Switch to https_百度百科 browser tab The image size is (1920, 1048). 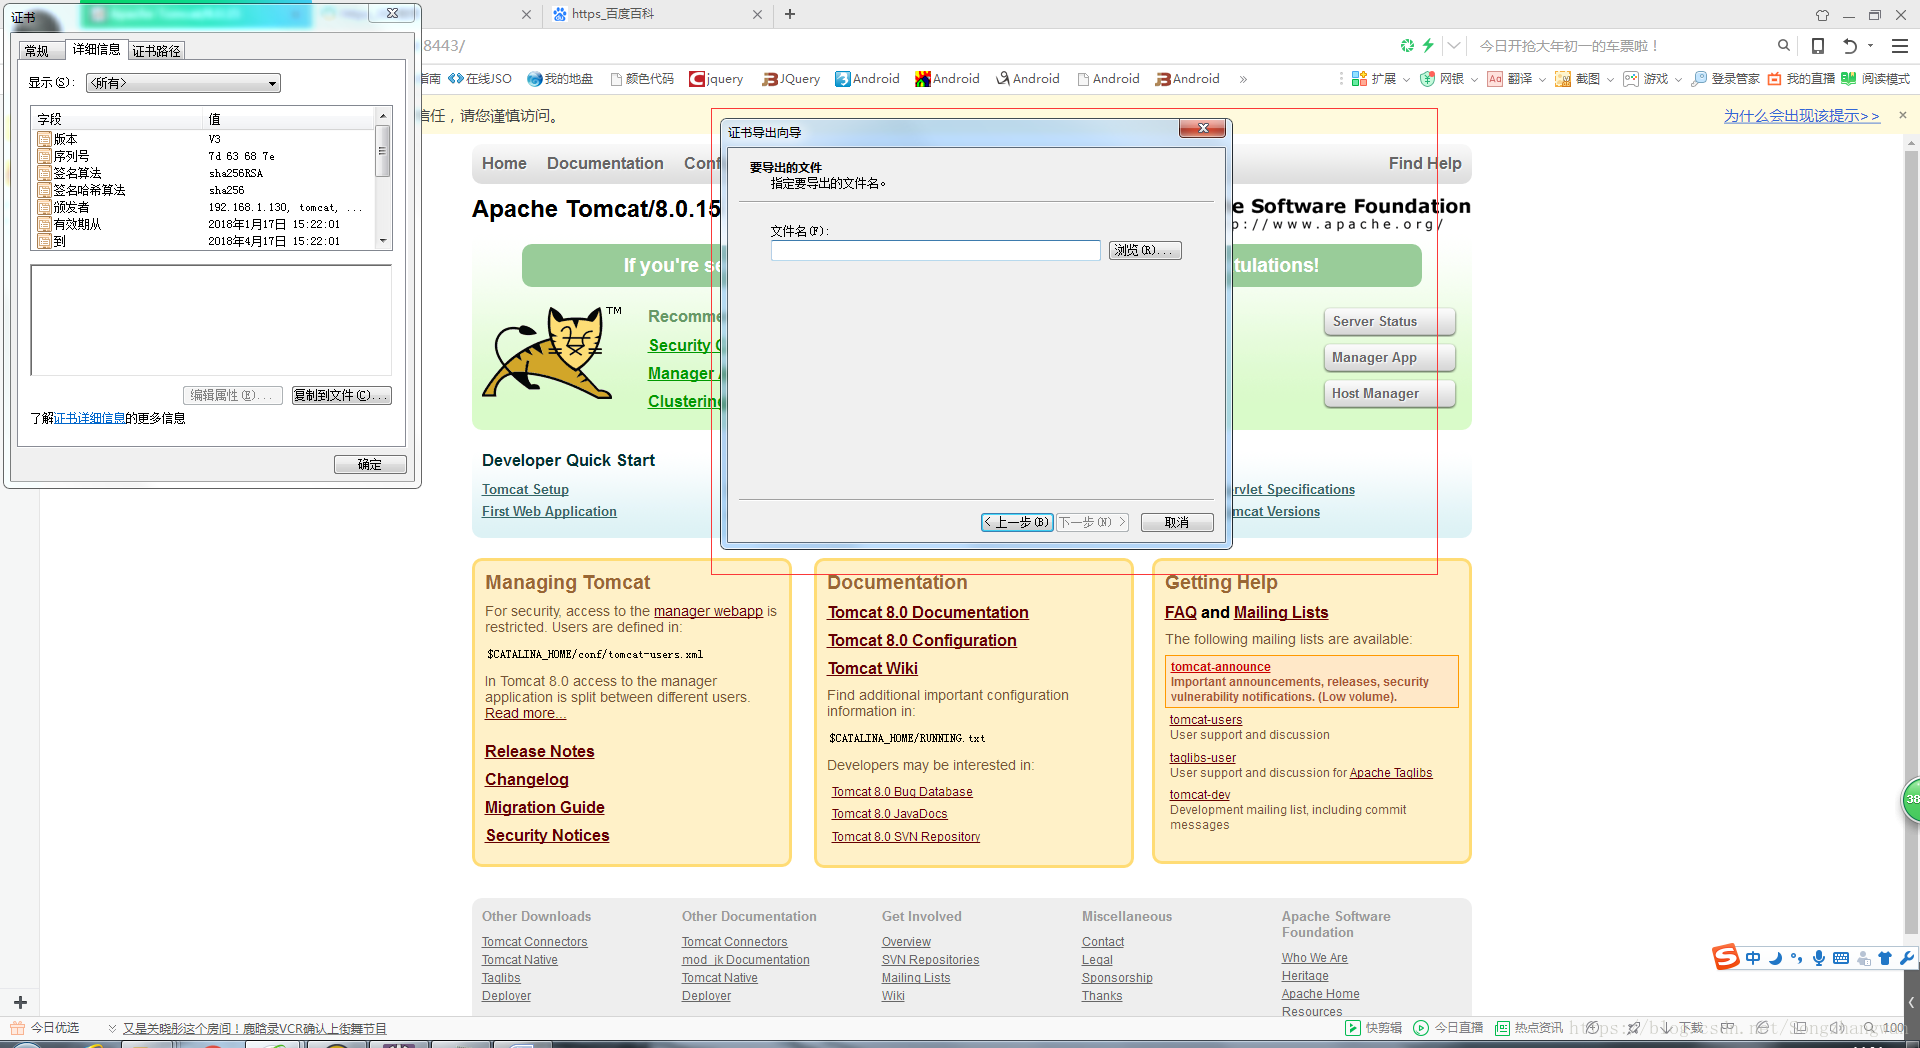click(x=657, y=14)
